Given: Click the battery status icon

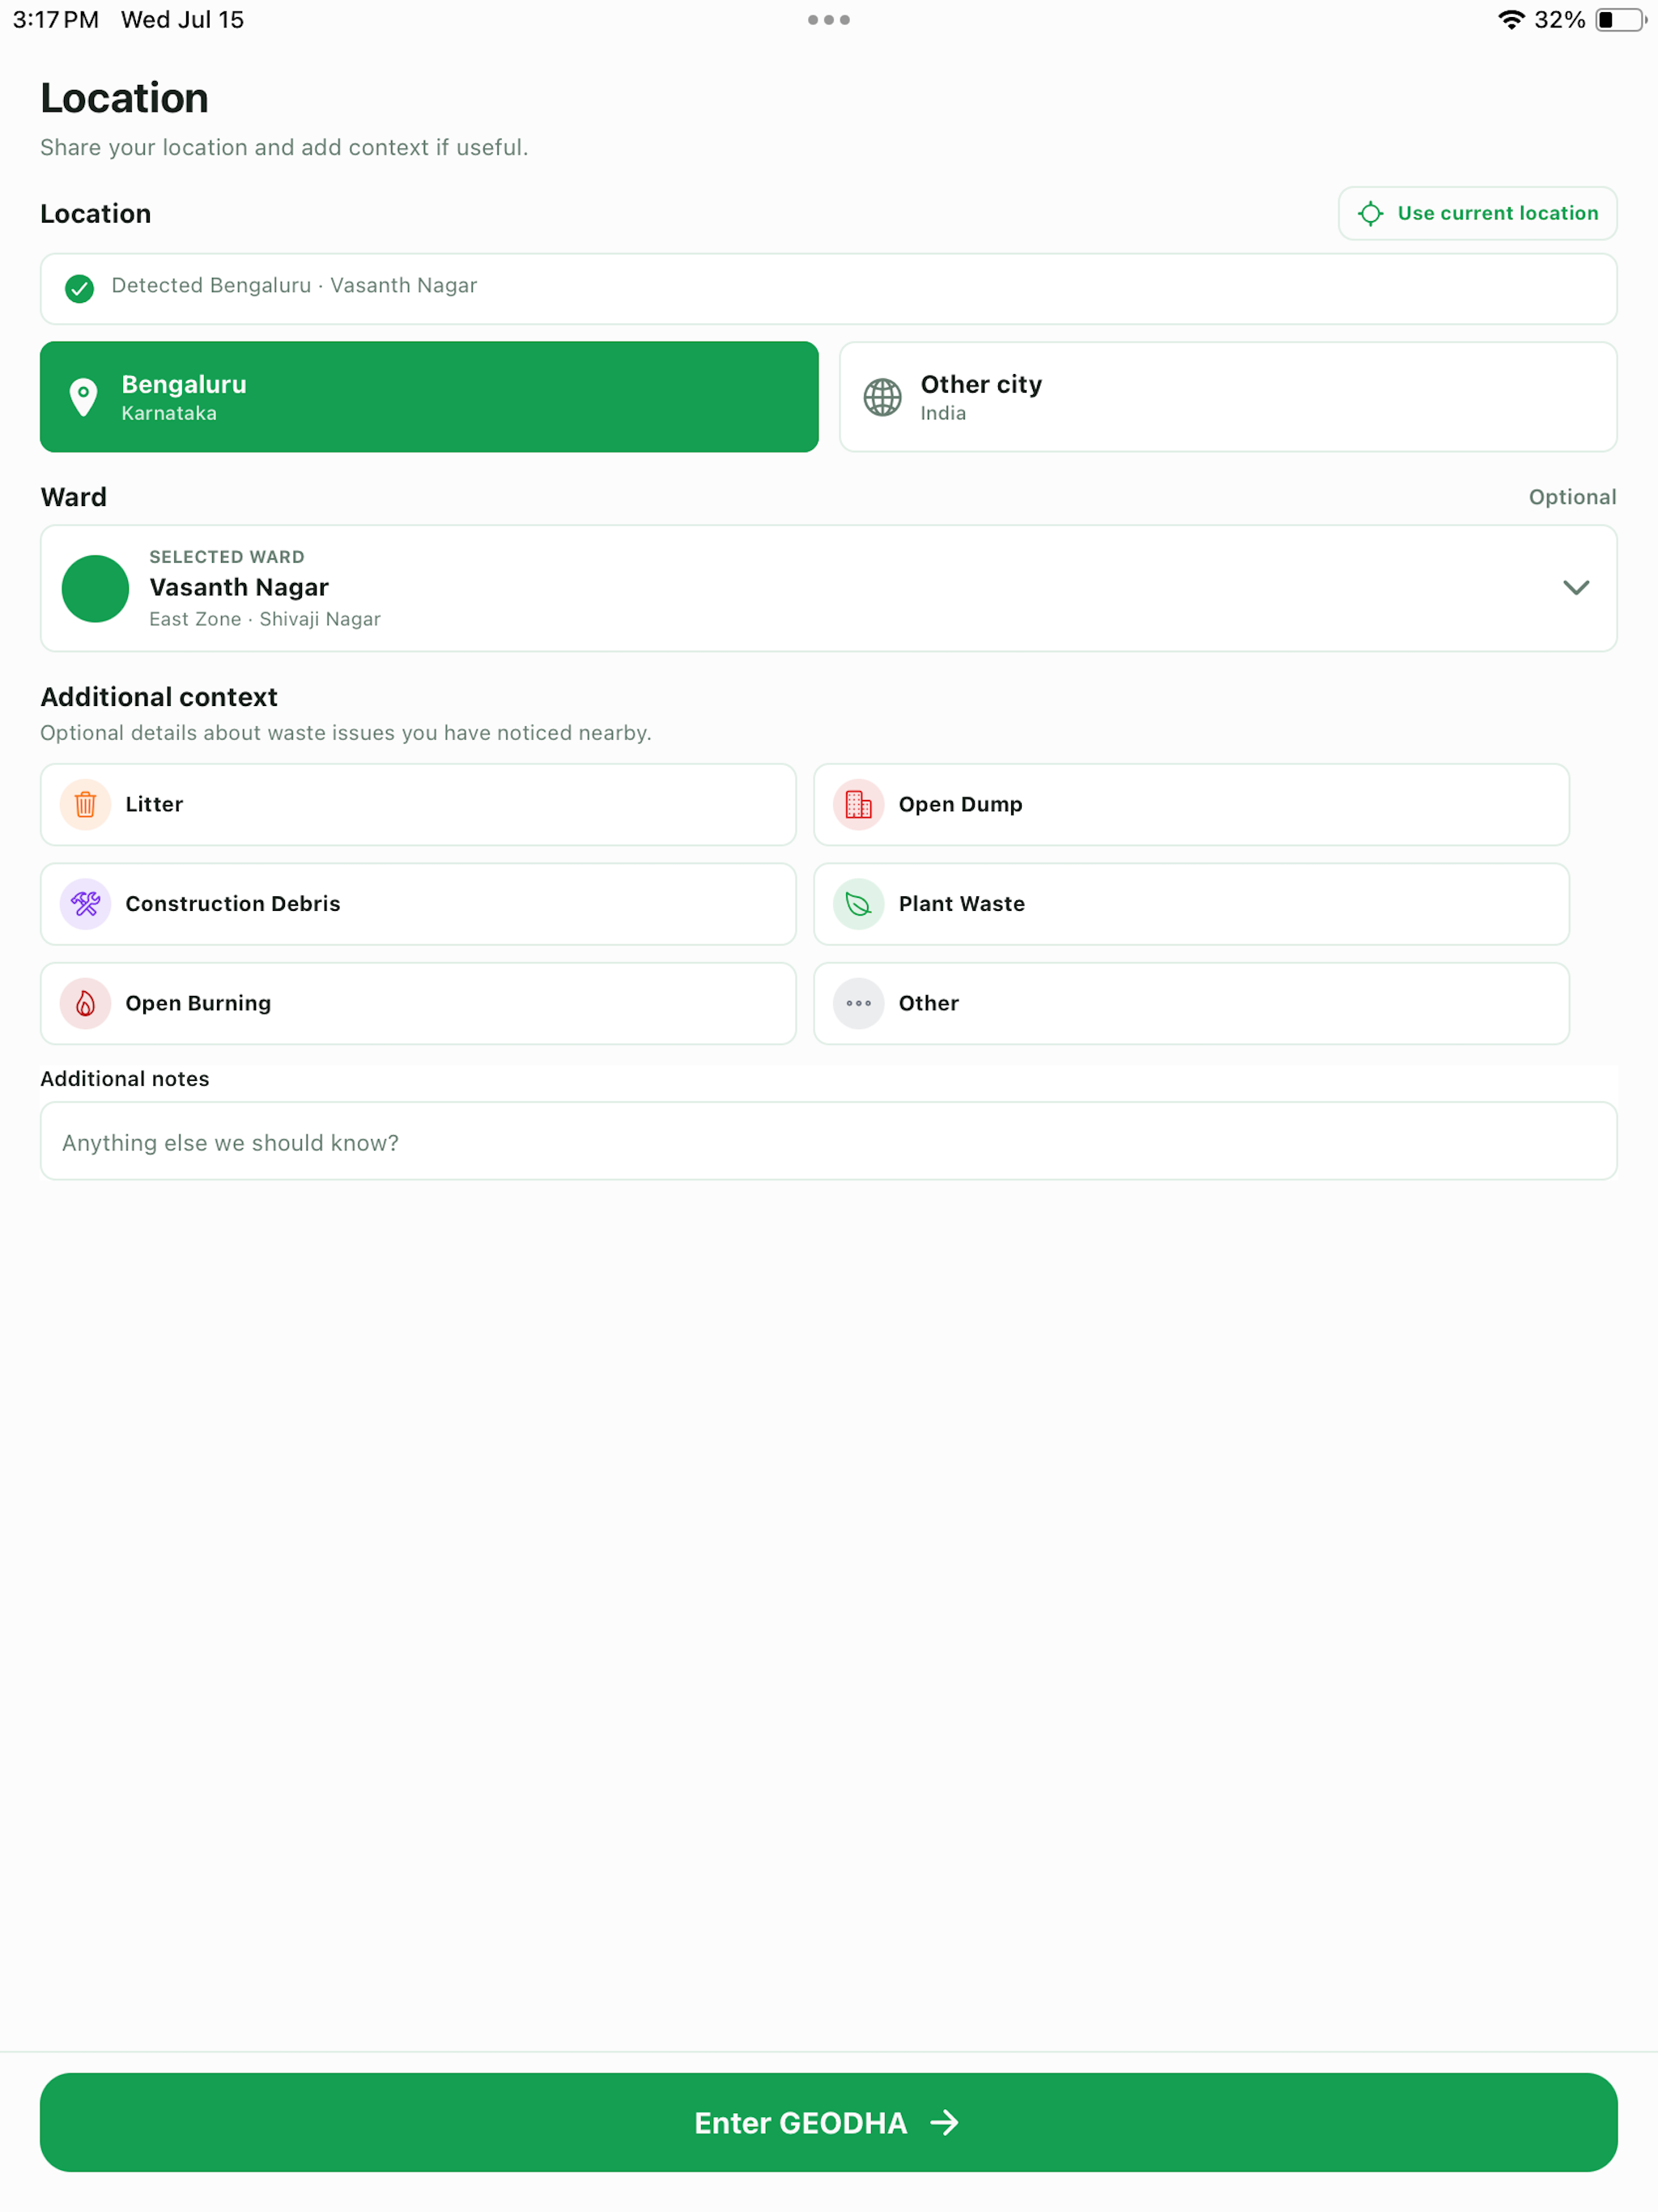Looking at the screenshot, I should pos(1621,20).
